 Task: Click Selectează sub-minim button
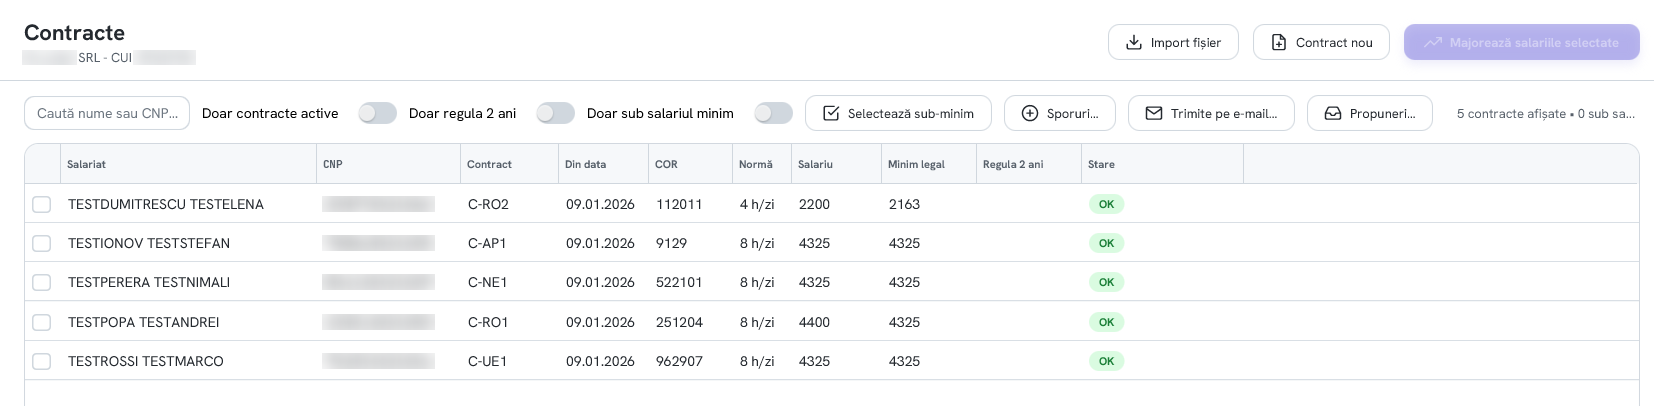[898, 113]
